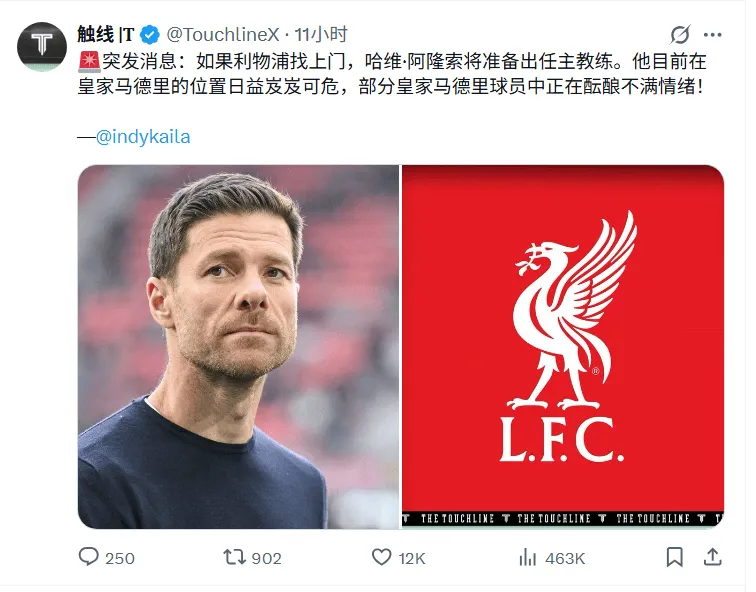756x592 pixels.
Task: Open the @indykaila mention link
Action: [143, 137]
